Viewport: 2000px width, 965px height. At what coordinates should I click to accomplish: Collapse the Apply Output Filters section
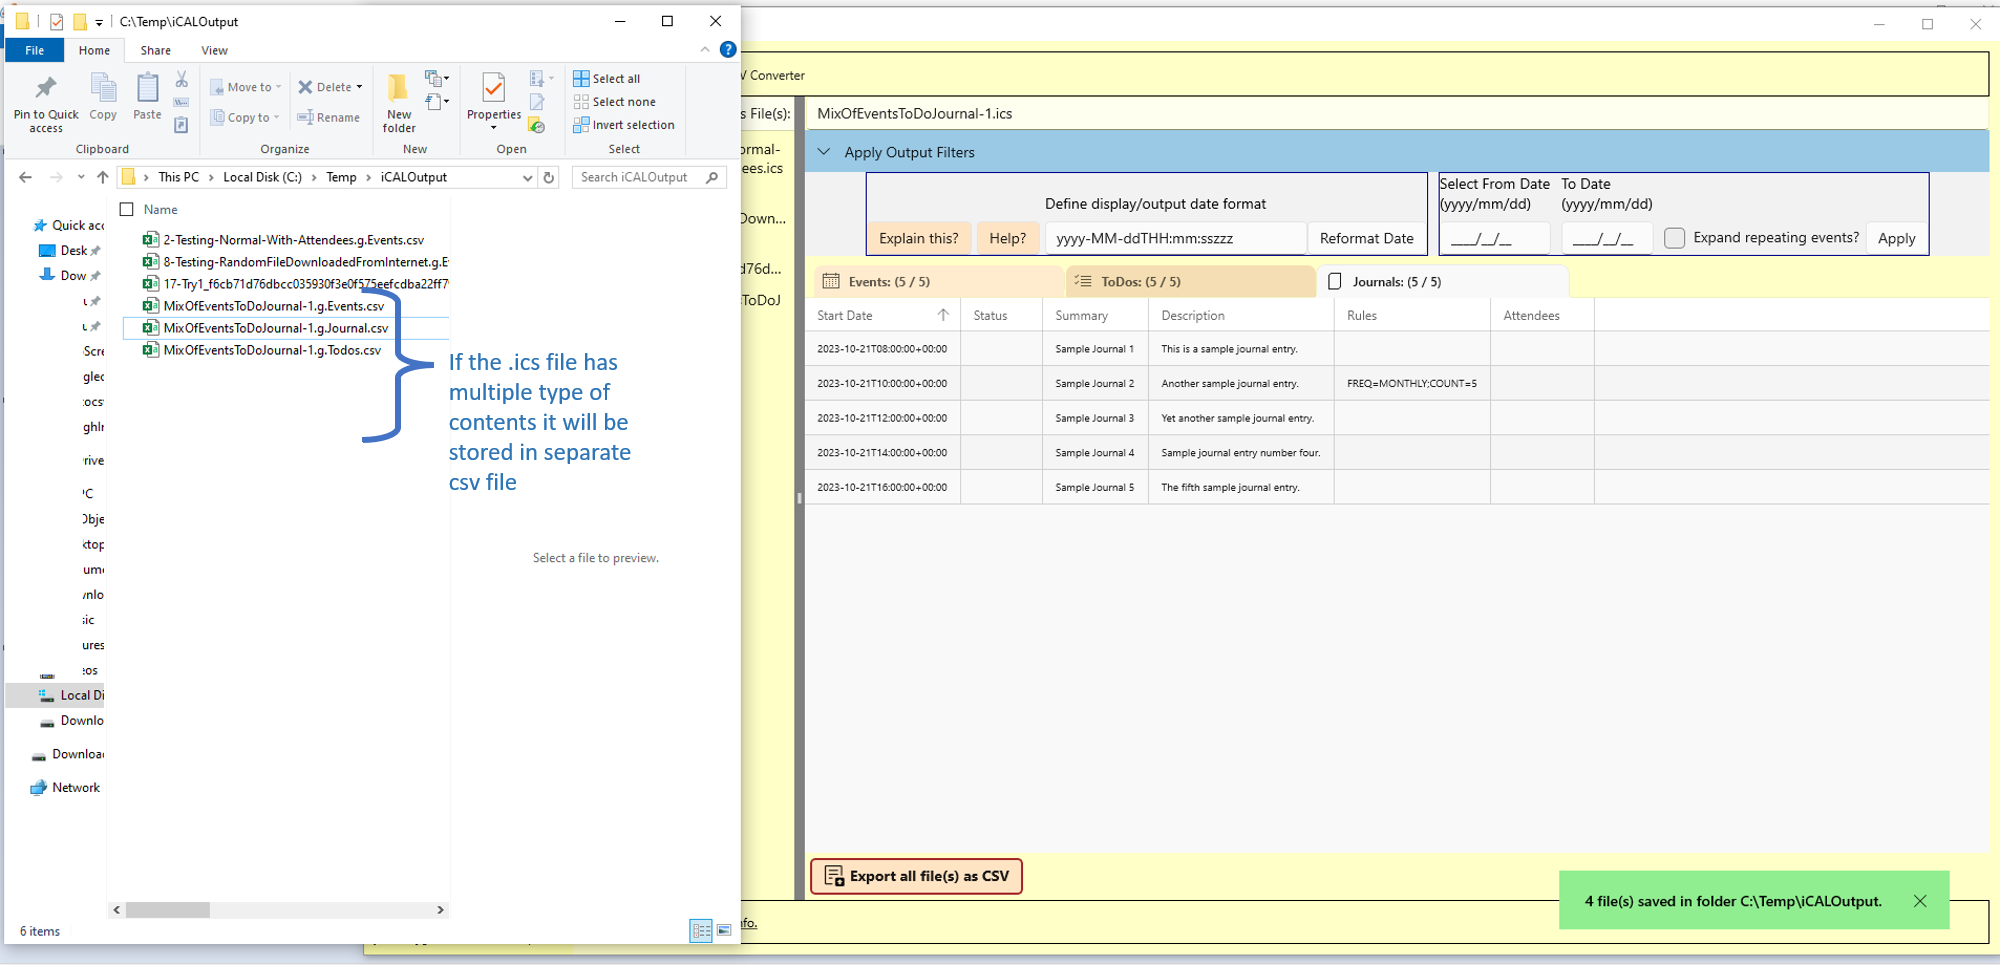click(824, 152)
